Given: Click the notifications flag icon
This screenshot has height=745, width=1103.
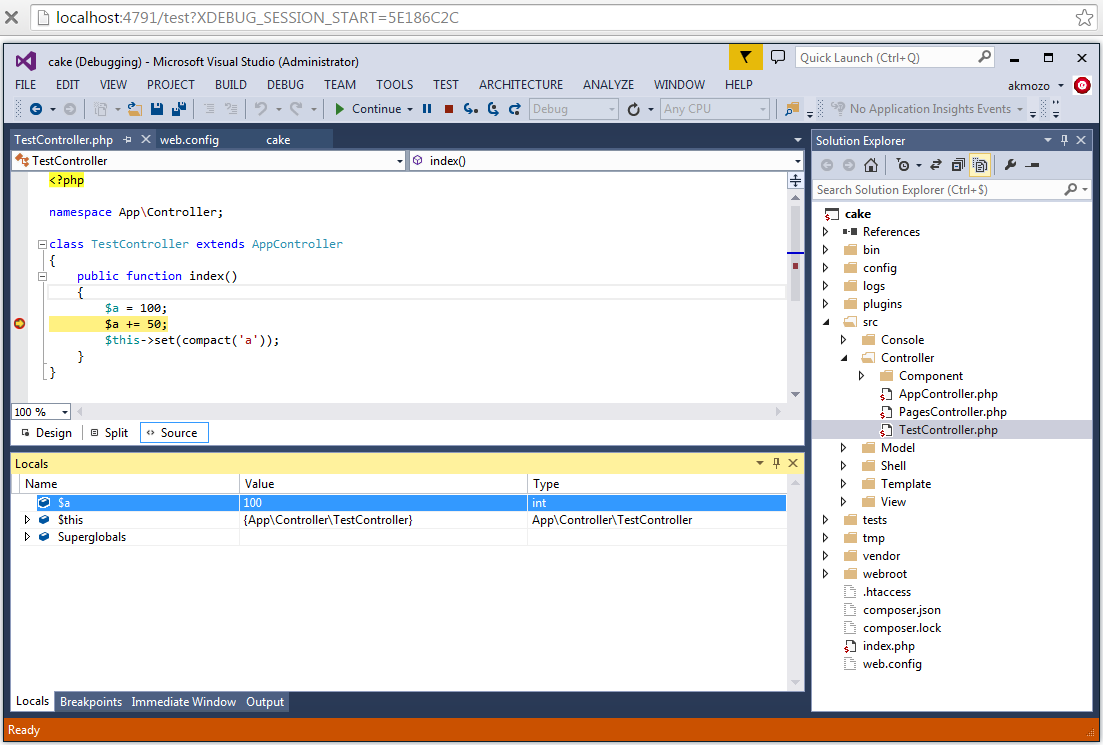Looking at the screenshot, I should (745, 58).
